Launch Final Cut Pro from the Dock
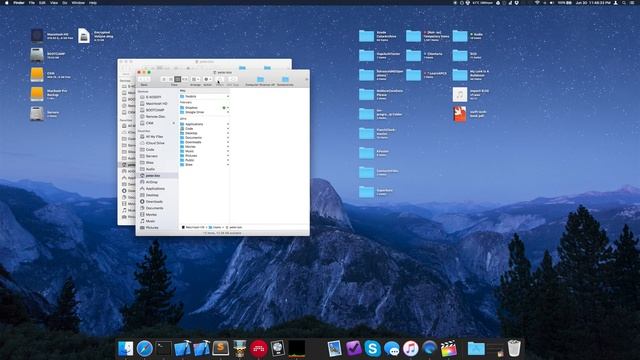 [449, 348]
